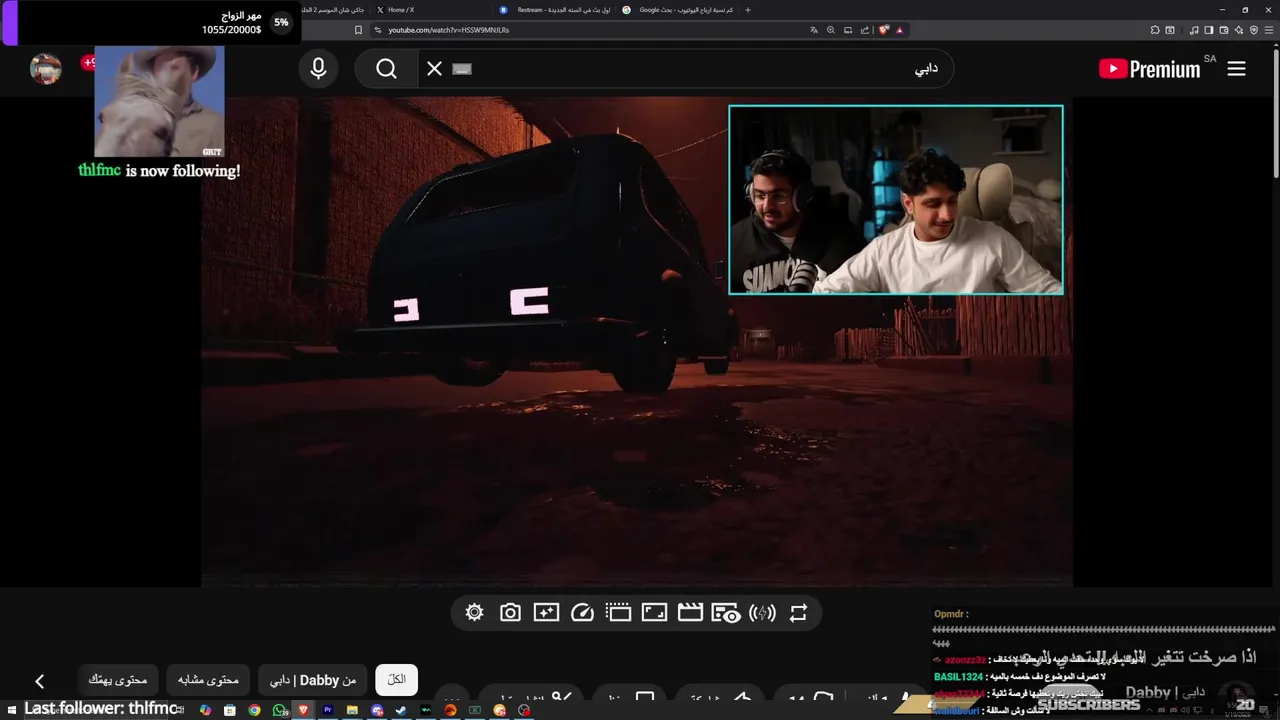The width and height of the screenshot is (1280, 720).
Task: Open Adobe Premiere Pro from taskbar
Action: click(327, 710)
